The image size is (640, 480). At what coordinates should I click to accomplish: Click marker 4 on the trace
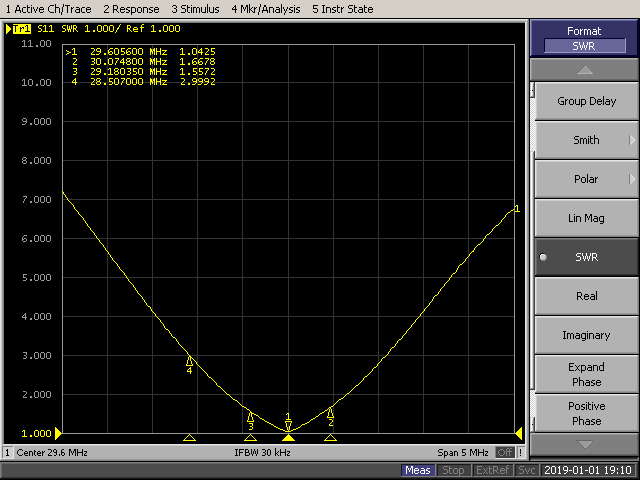[x=189, y=364]
